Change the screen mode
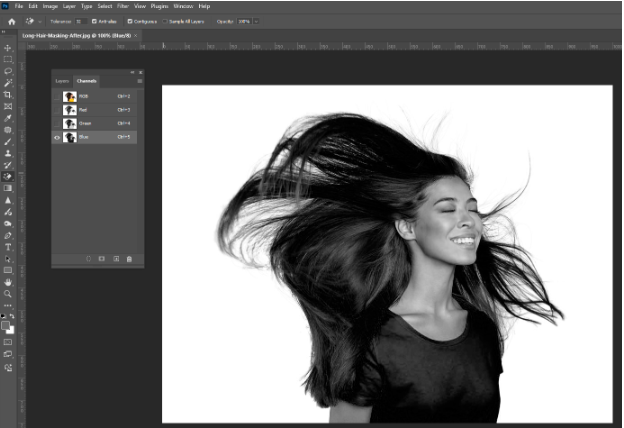The width and height of the screenshot is (624, 428). (x=8, y=354)
